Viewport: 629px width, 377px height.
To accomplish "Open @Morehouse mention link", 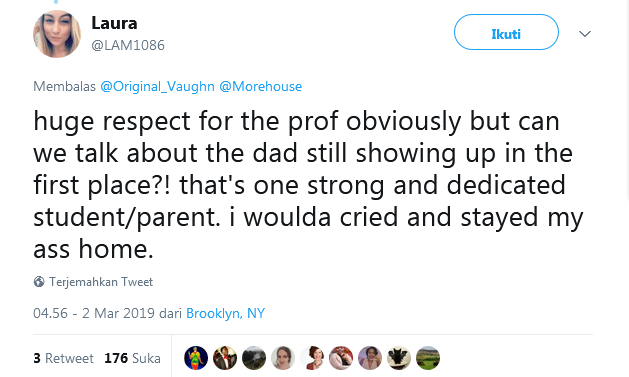I will (x=261, y=87).
